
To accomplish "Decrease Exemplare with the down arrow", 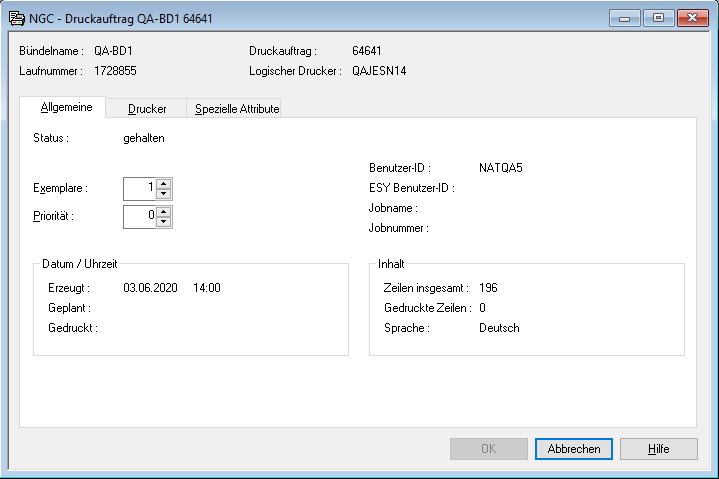I will [164, 193].
